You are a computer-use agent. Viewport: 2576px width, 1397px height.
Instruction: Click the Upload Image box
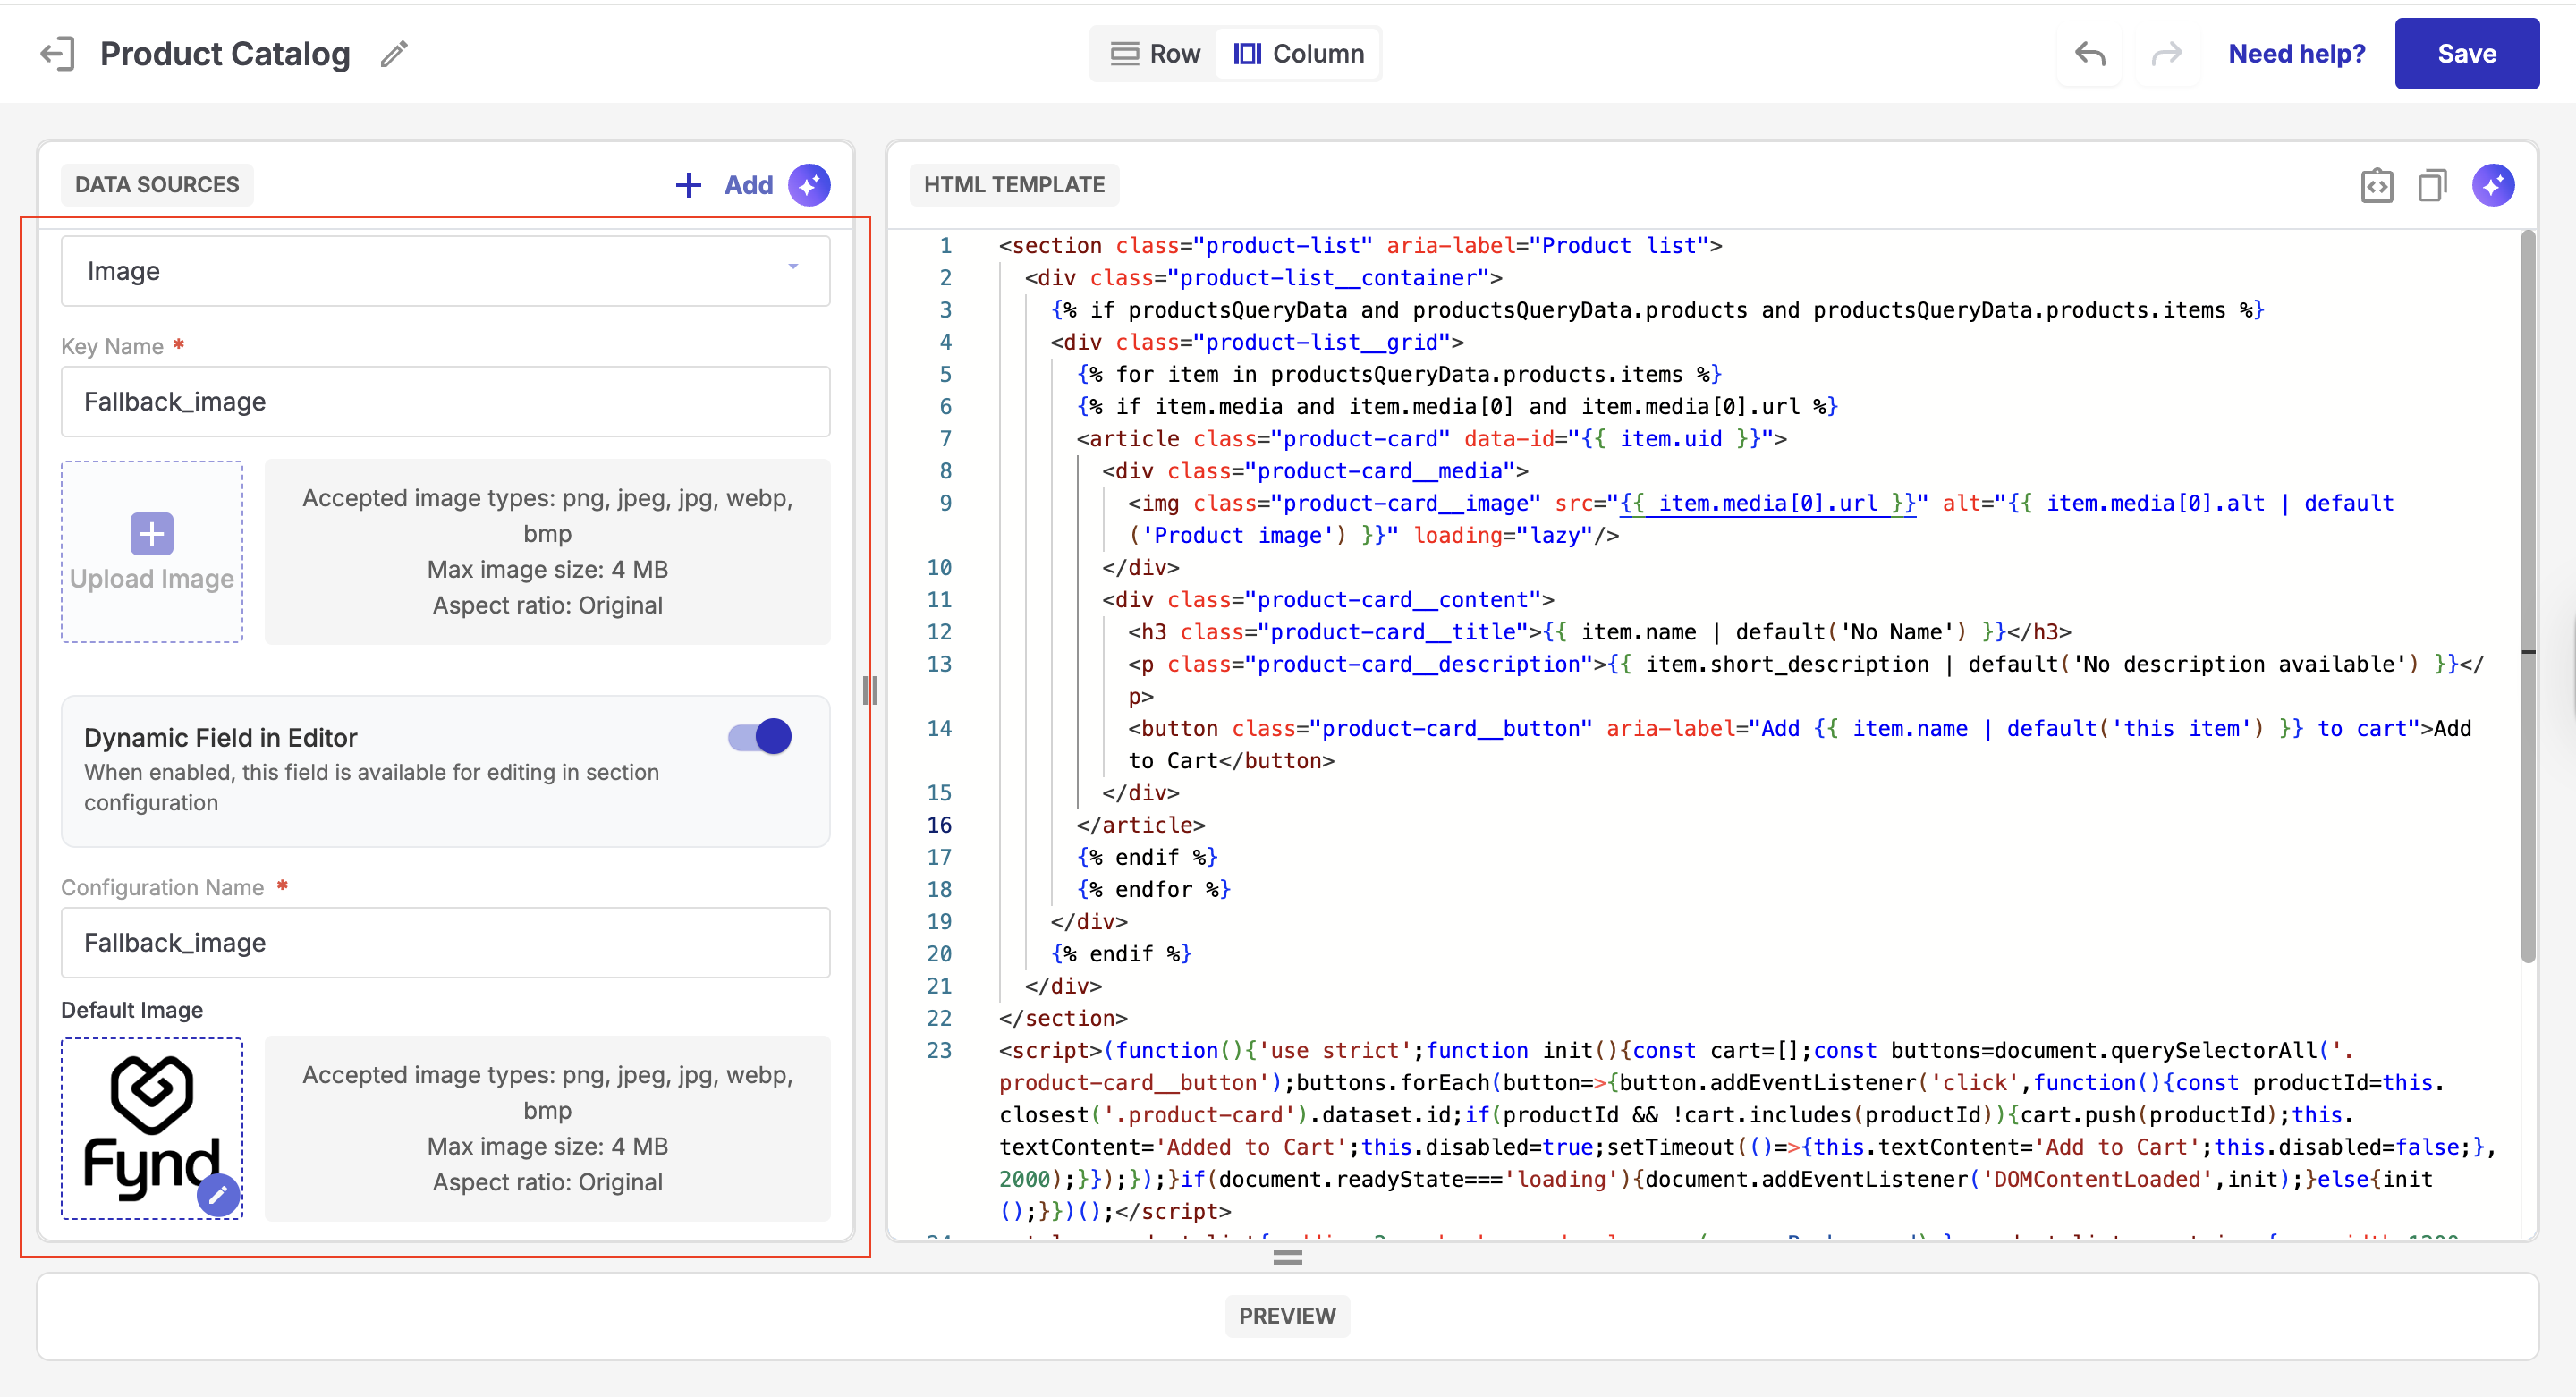coord(152,551)
